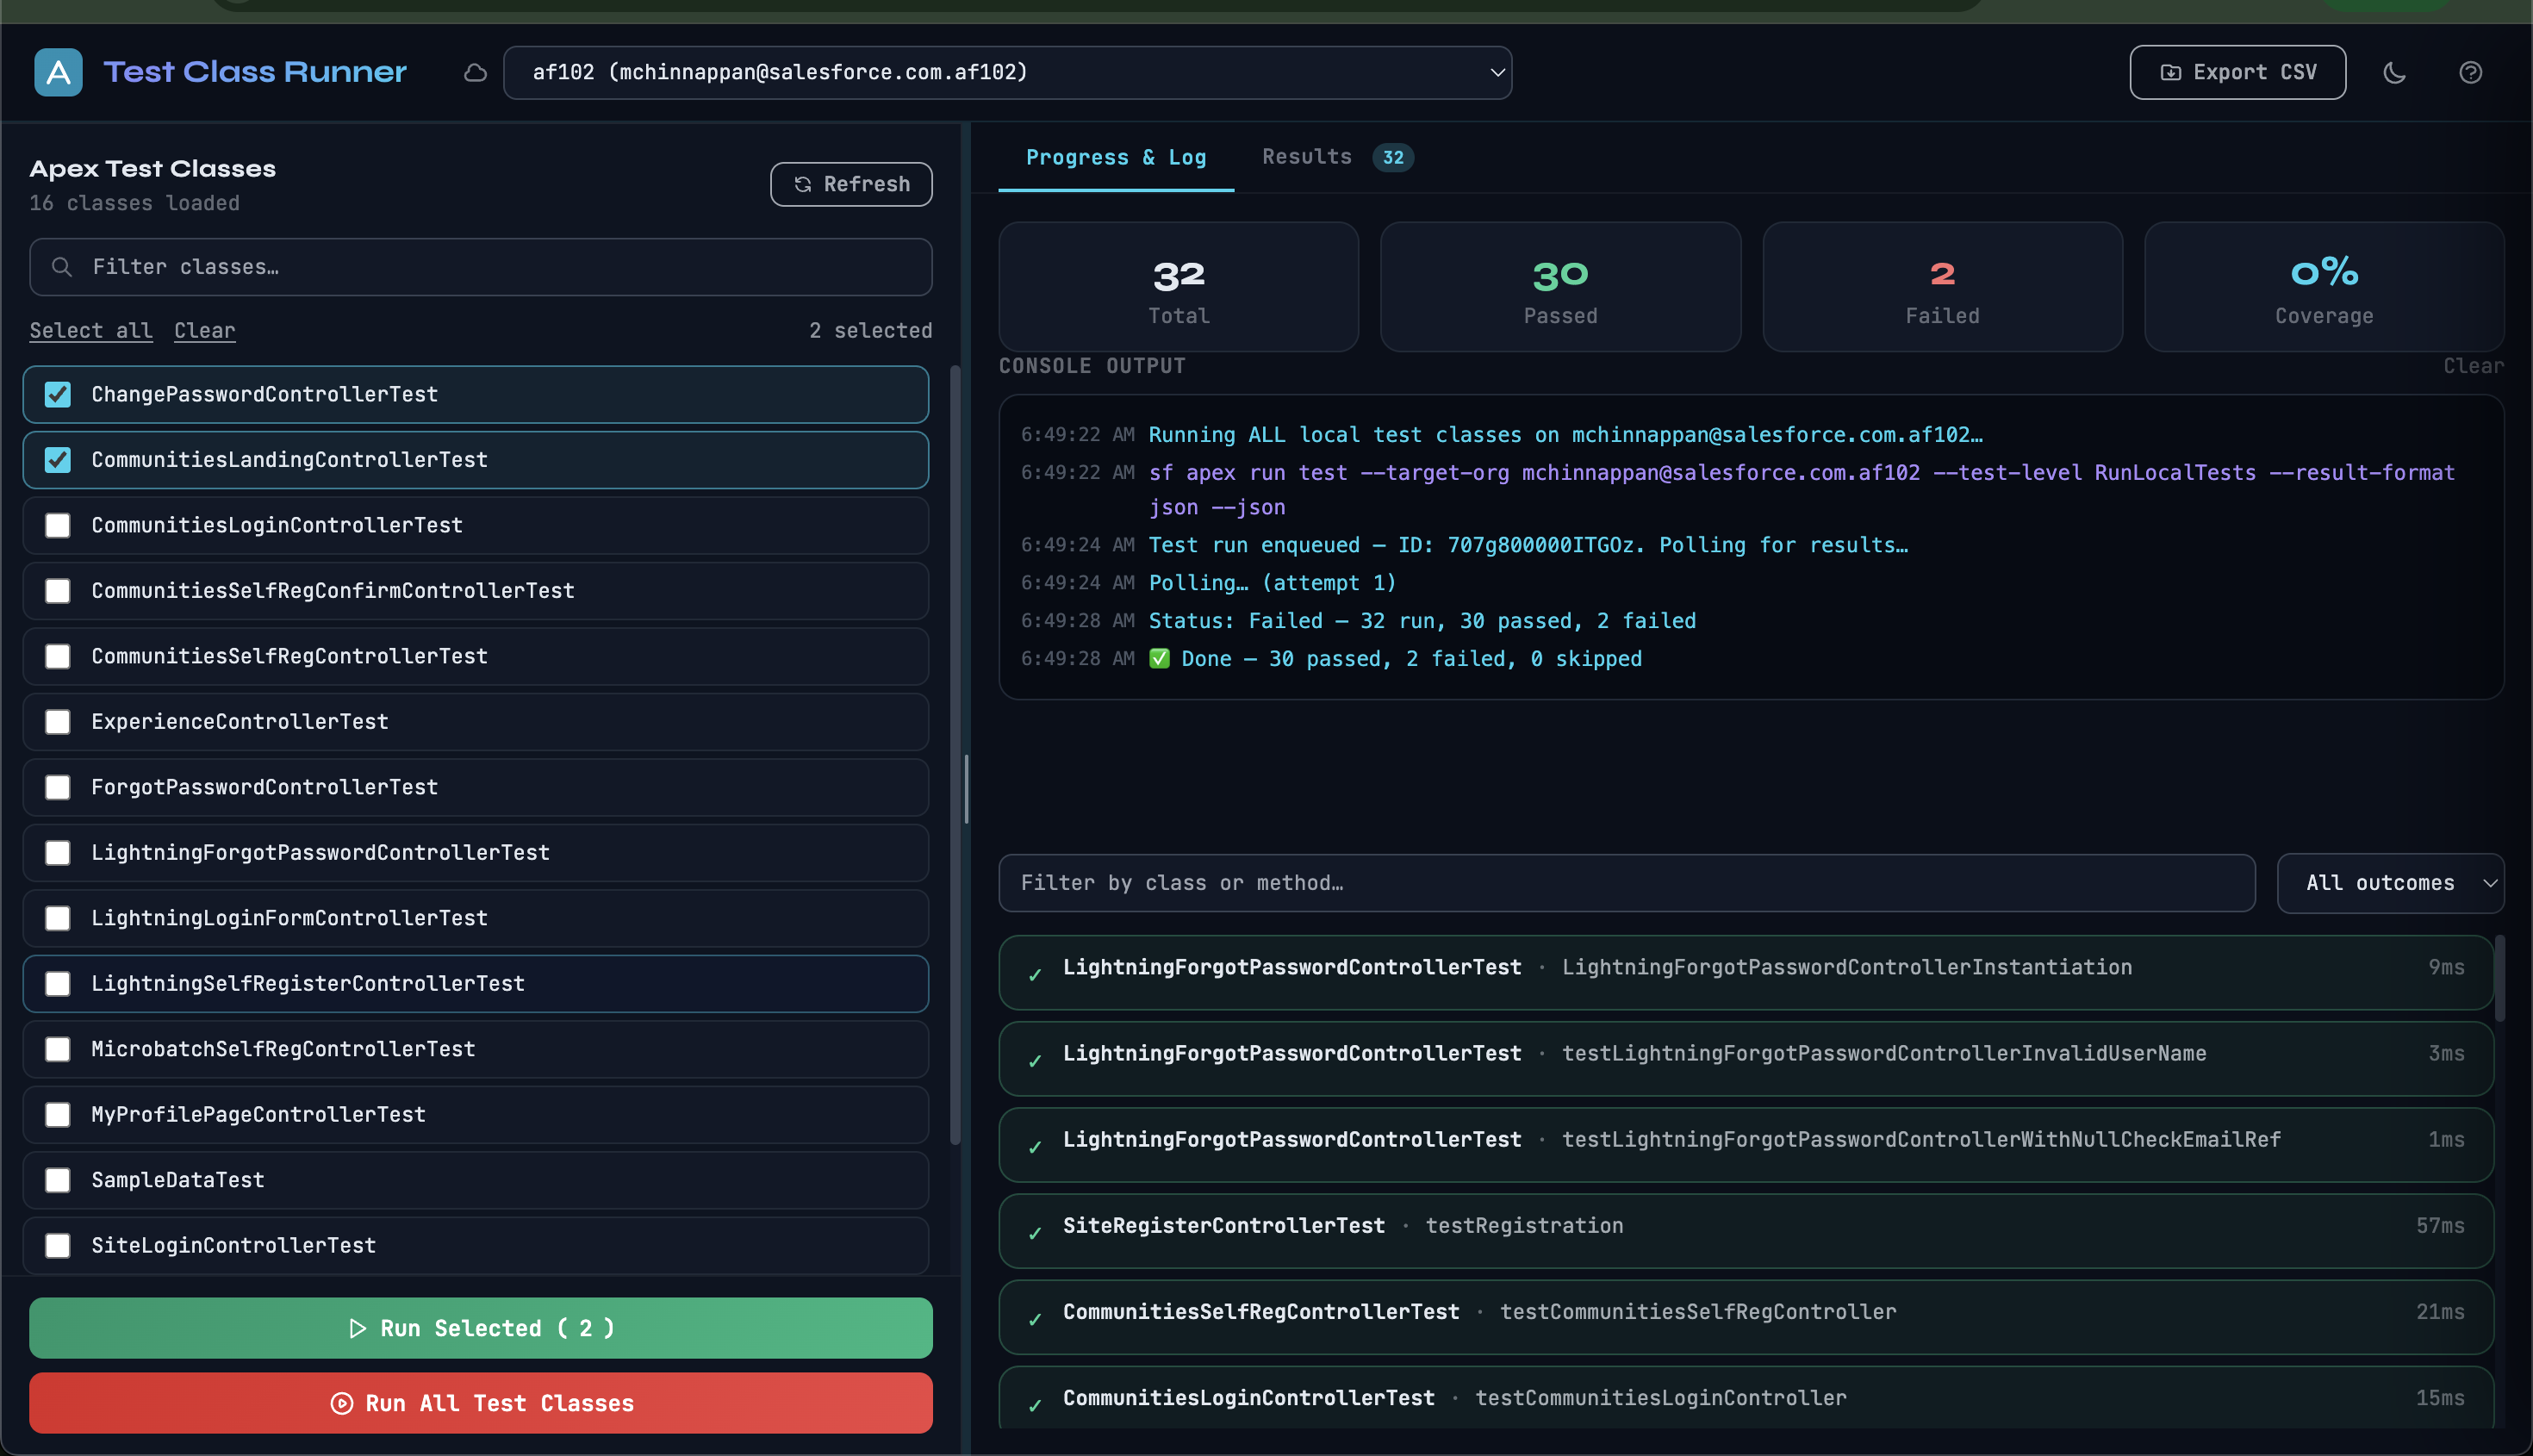Image resolution: width=2533 pixels, height=1456 pixels.
Task: Click the 0% Coverage stat card
Action: pyautogui.click(x=2324, y=287)
